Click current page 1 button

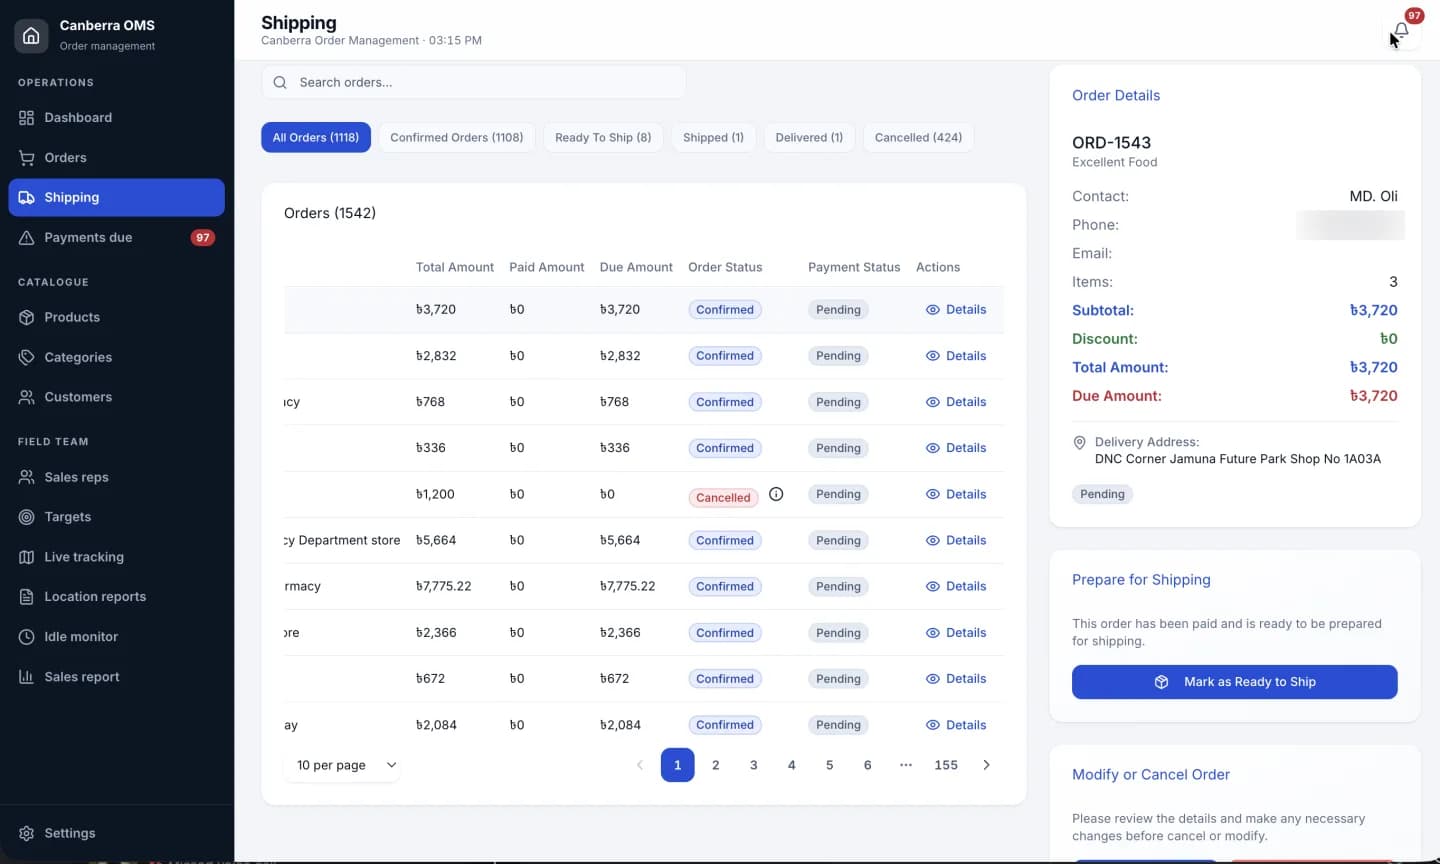click(678, 765)
